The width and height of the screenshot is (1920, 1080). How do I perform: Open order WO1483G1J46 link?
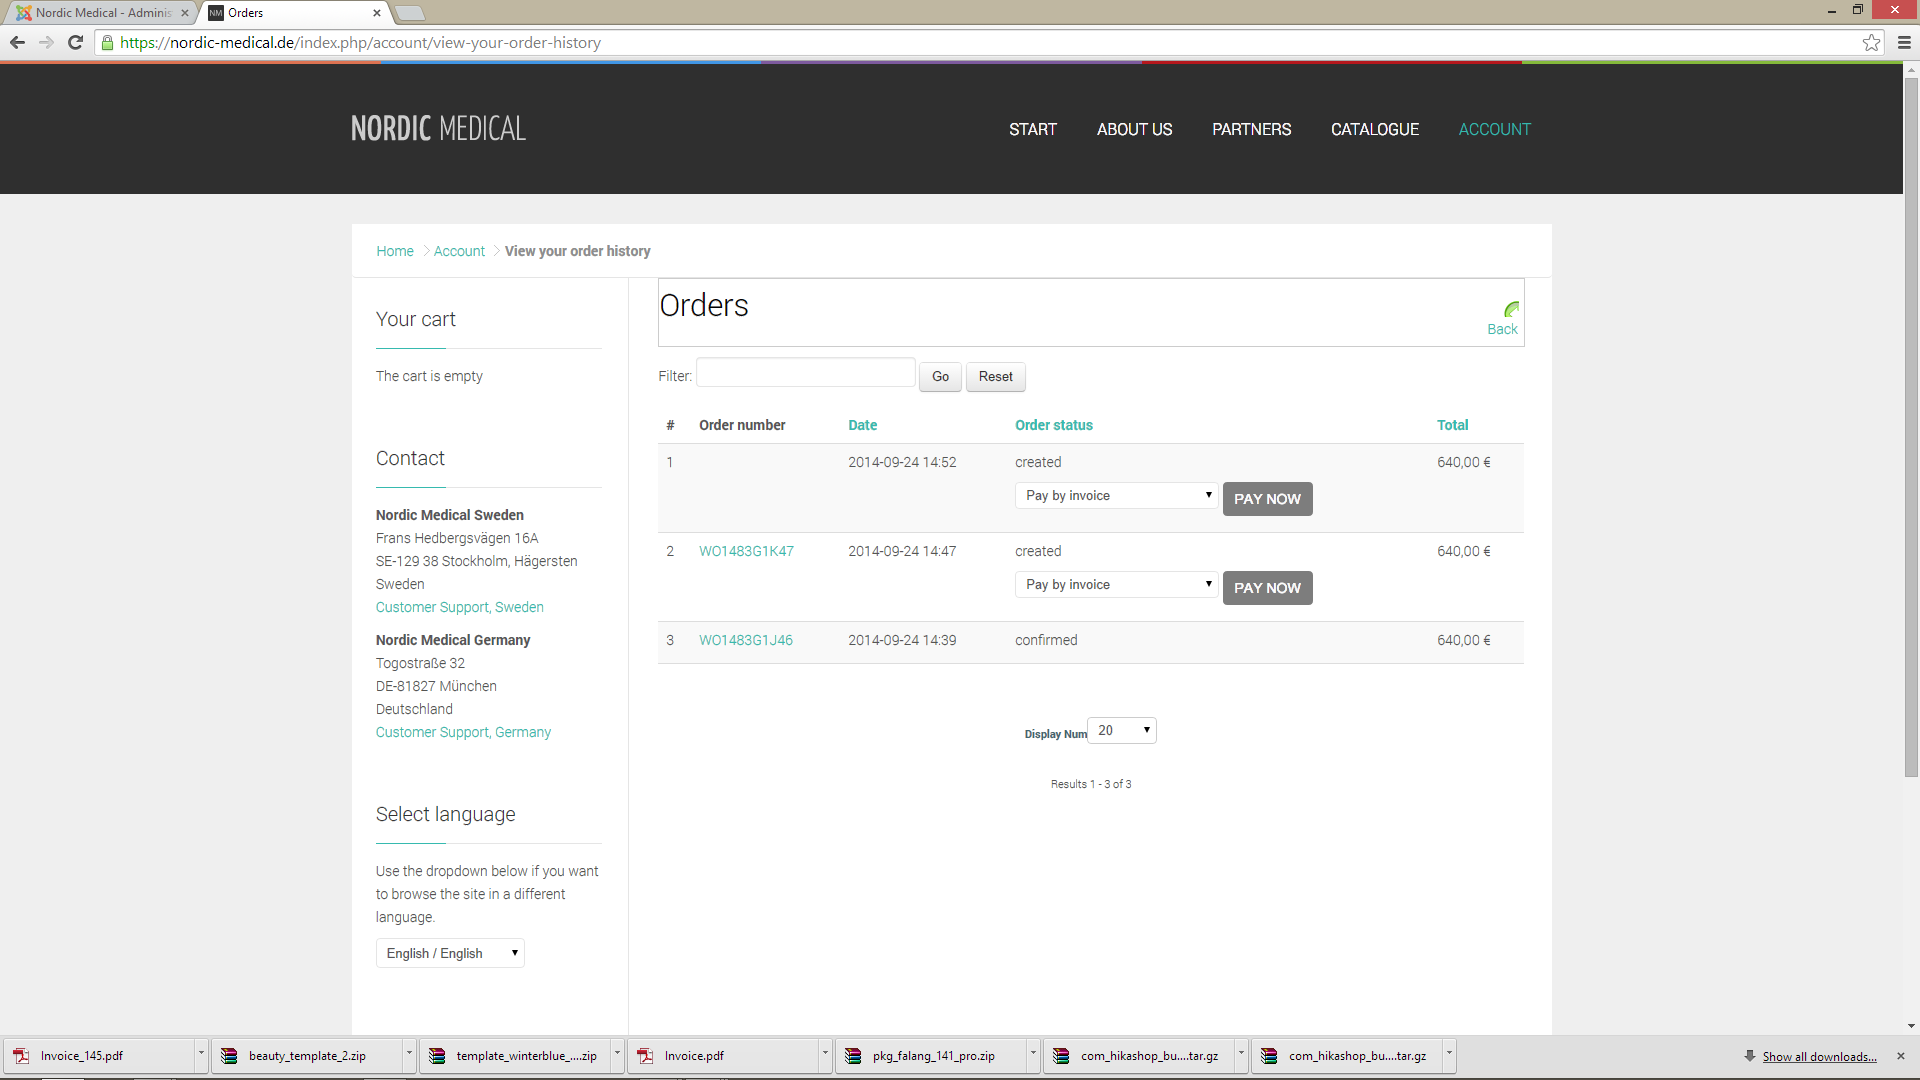coord(745,640)
